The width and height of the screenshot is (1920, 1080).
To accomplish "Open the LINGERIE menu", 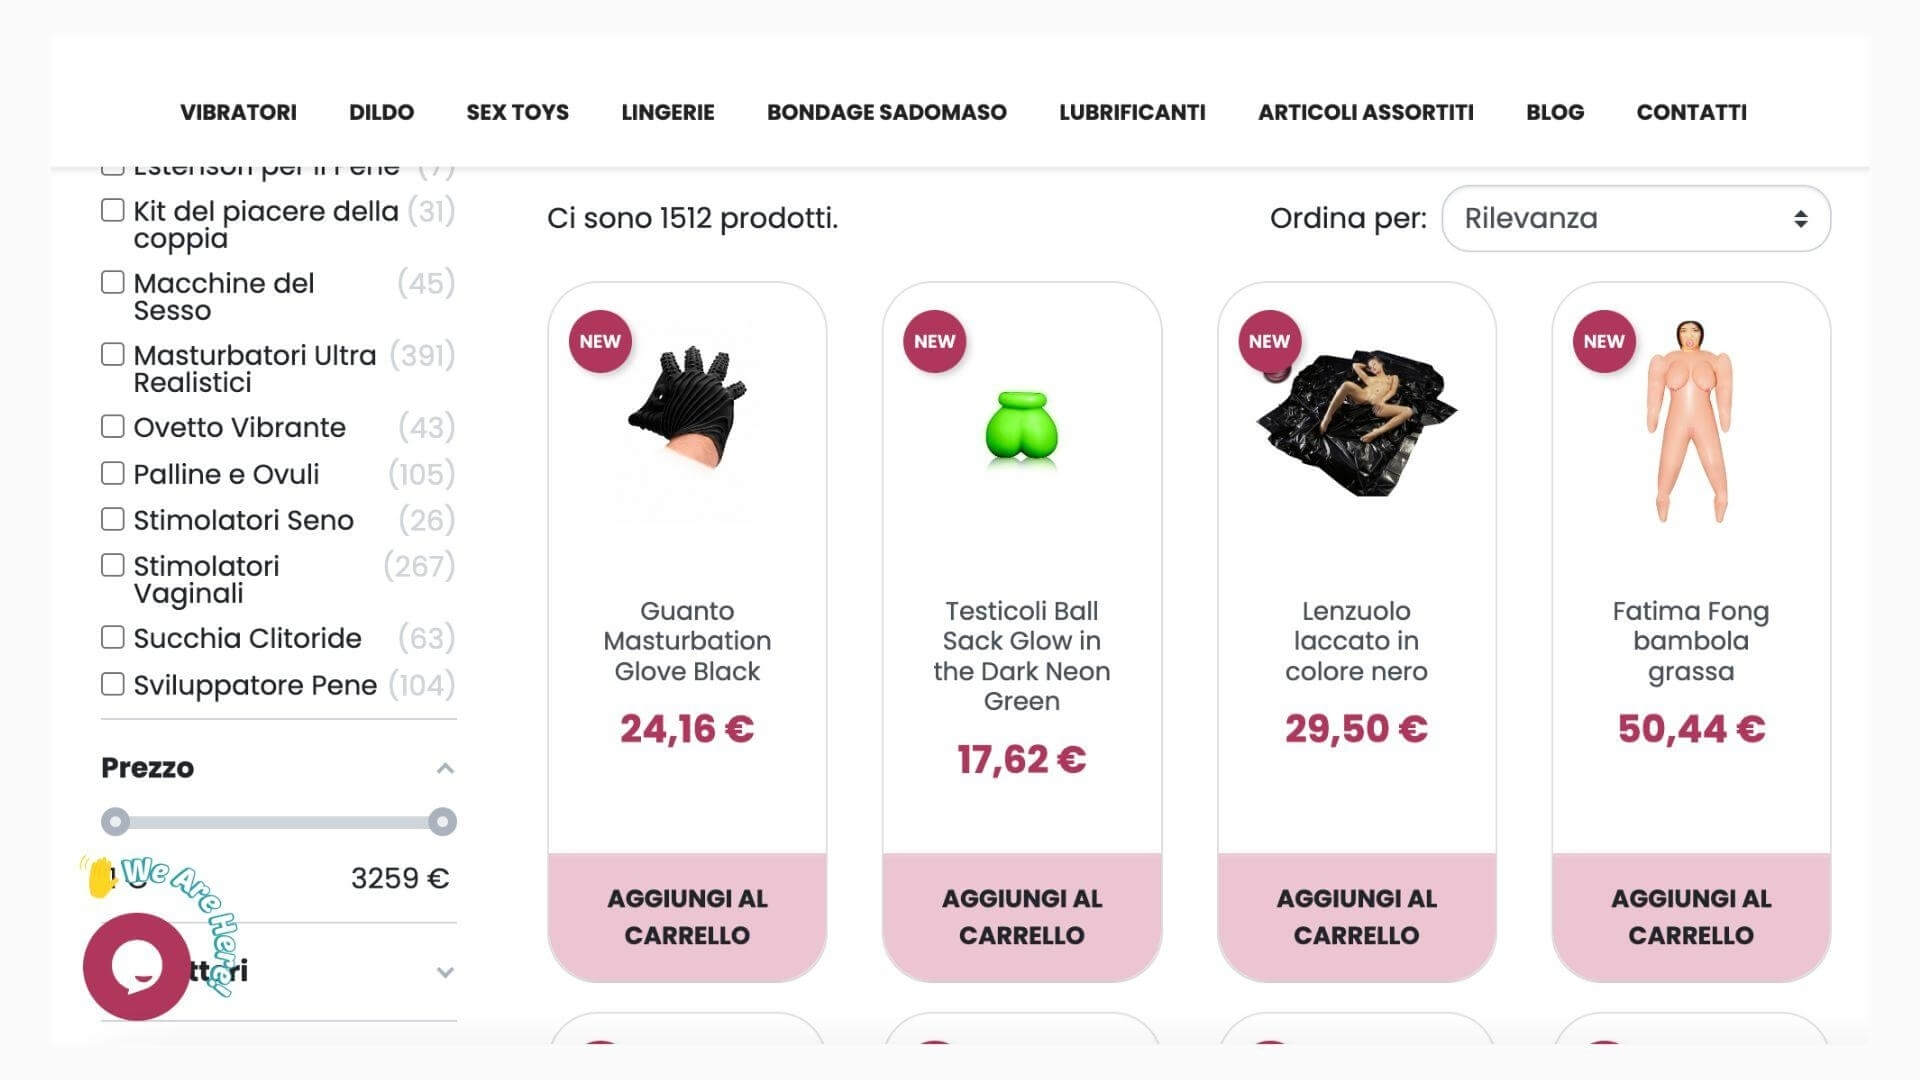I will (668, 112).
